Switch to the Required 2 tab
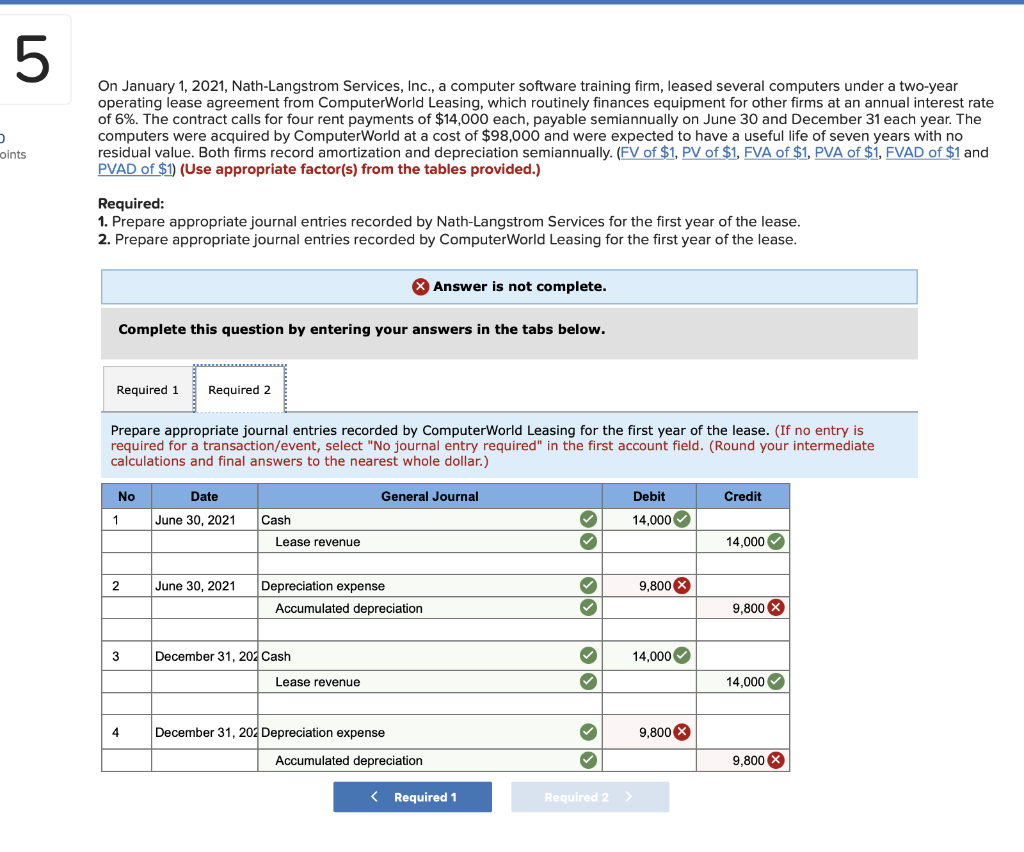Viewport: 1024px width, 852px height. (x=240, y=390)
